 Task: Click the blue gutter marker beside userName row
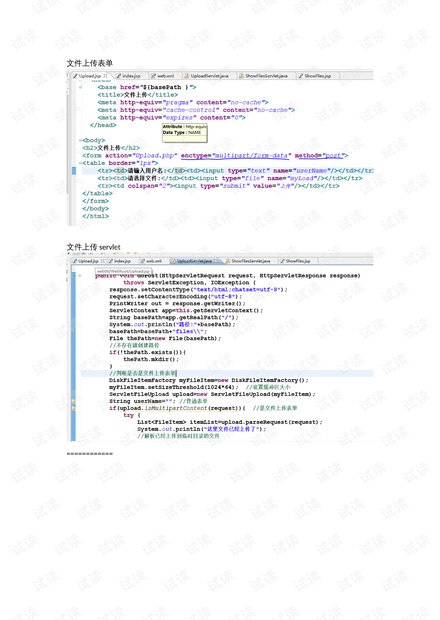click(74, 171)
